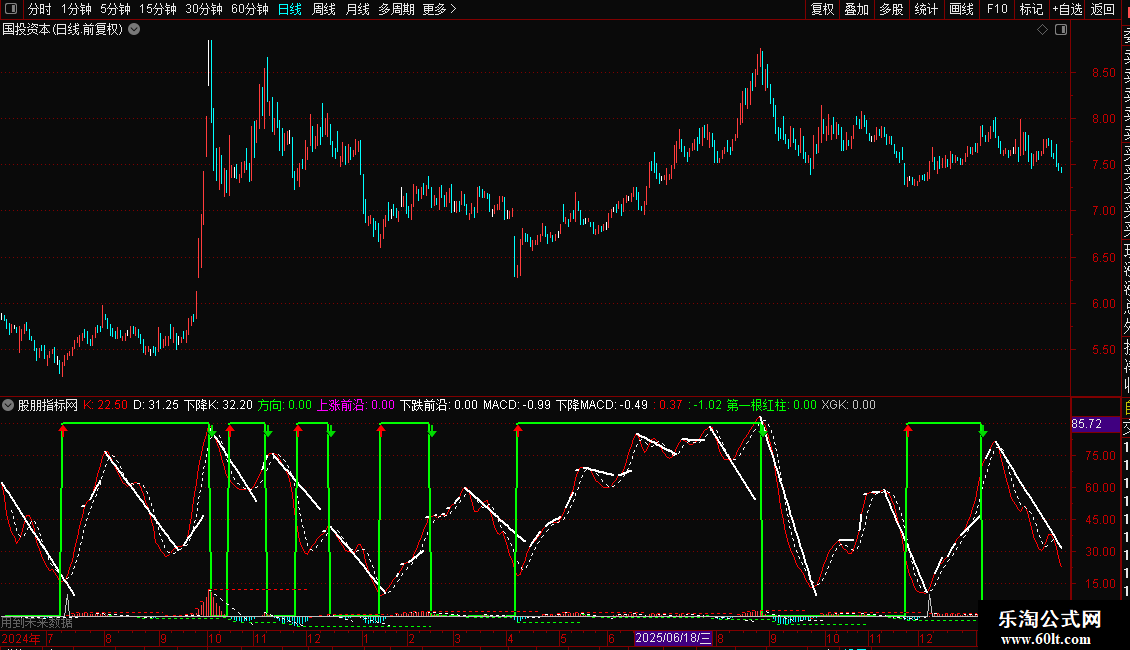This screenshot has height=650, width=1130.
Task: Click the 叠加 overlay button
Action: click(857, 9)
